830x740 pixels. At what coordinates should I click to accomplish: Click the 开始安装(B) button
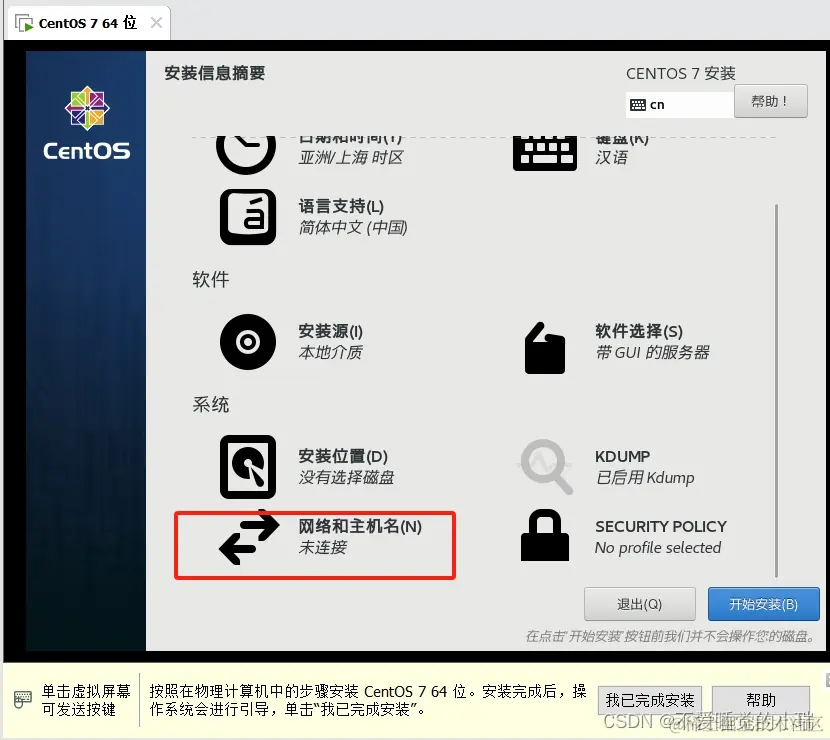click(x=763, y=604)
